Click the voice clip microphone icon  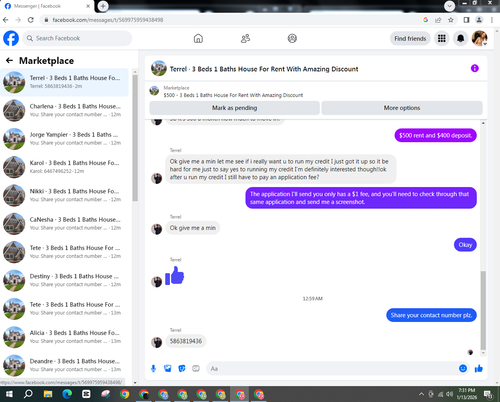click(153, 368)
